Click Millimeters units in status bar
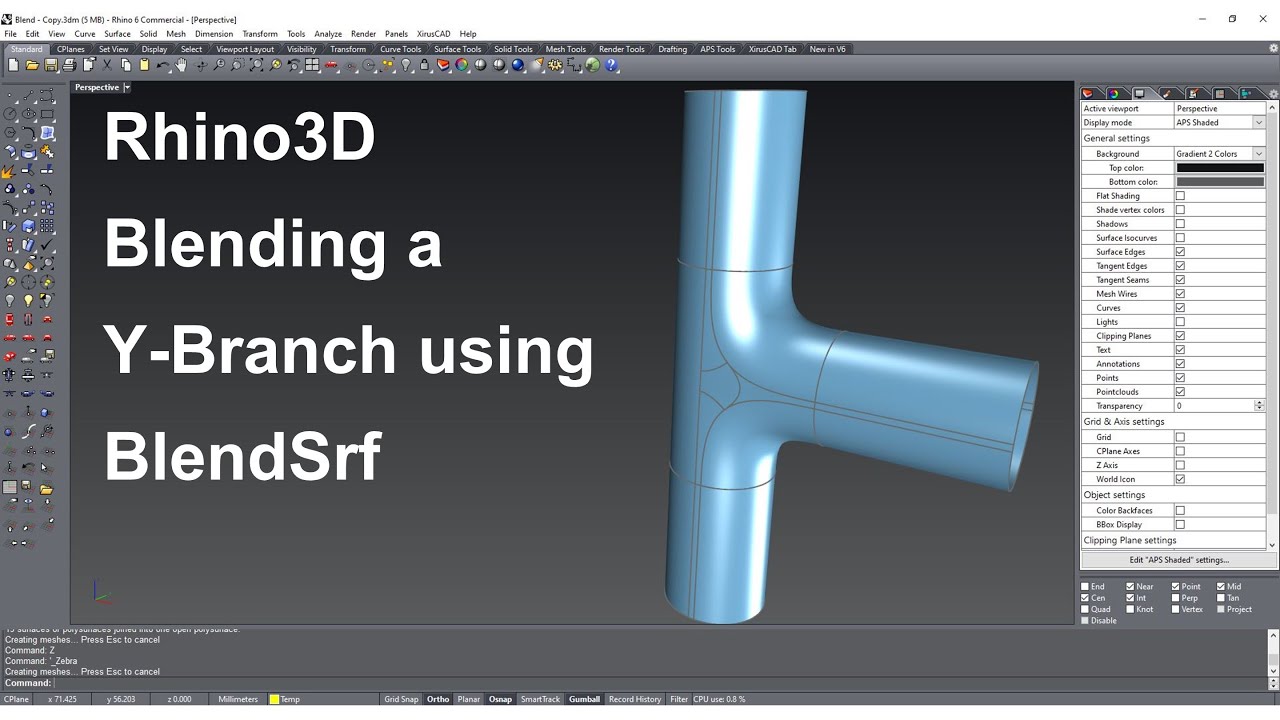1280x720 pixels. point(238,699)
